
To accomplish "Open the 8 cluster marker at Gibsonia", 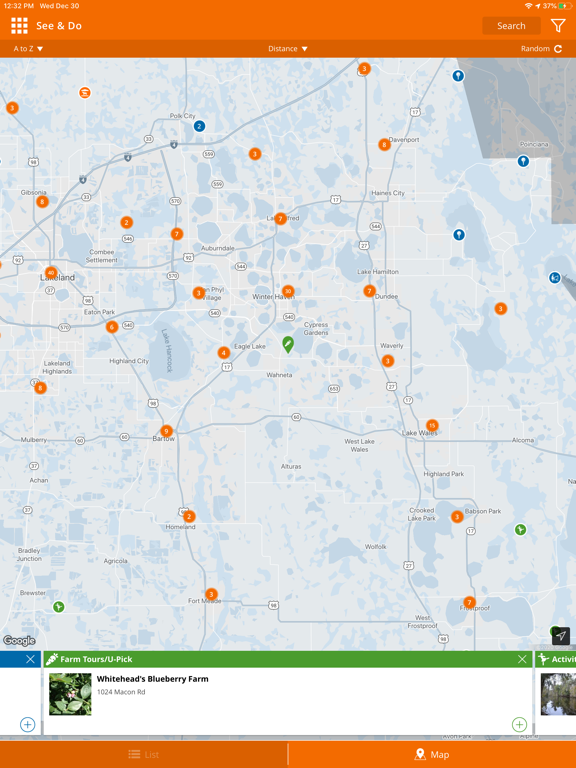I will pyautogui.click(x=43, y=201).
